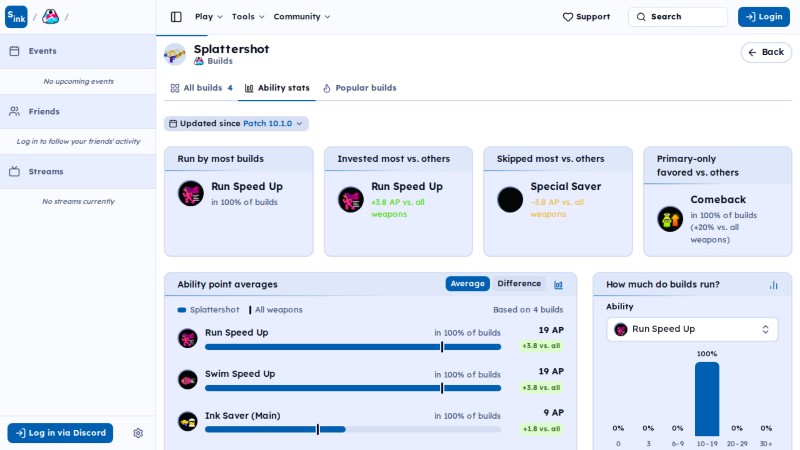Select the Average view toggle
This screenshot has height=450, width=800.
(467, 284)
